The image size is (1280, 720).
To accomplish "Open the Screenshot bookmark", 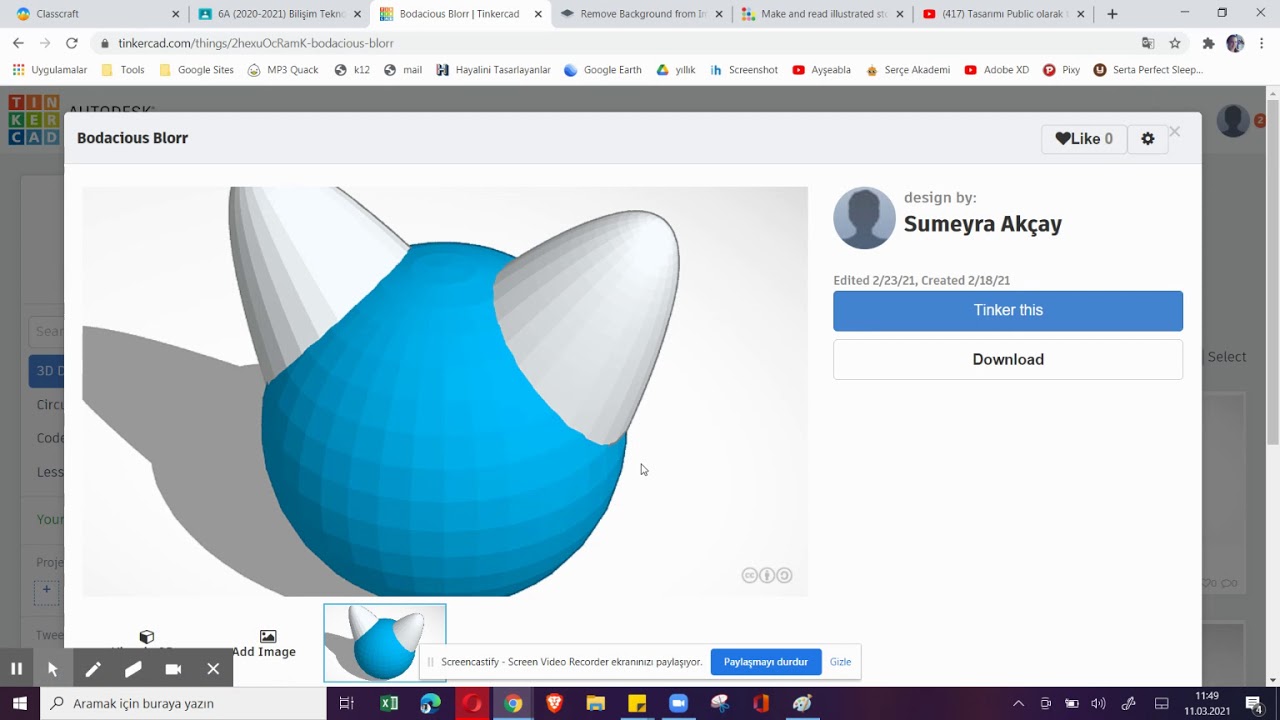I will [744, 70].
